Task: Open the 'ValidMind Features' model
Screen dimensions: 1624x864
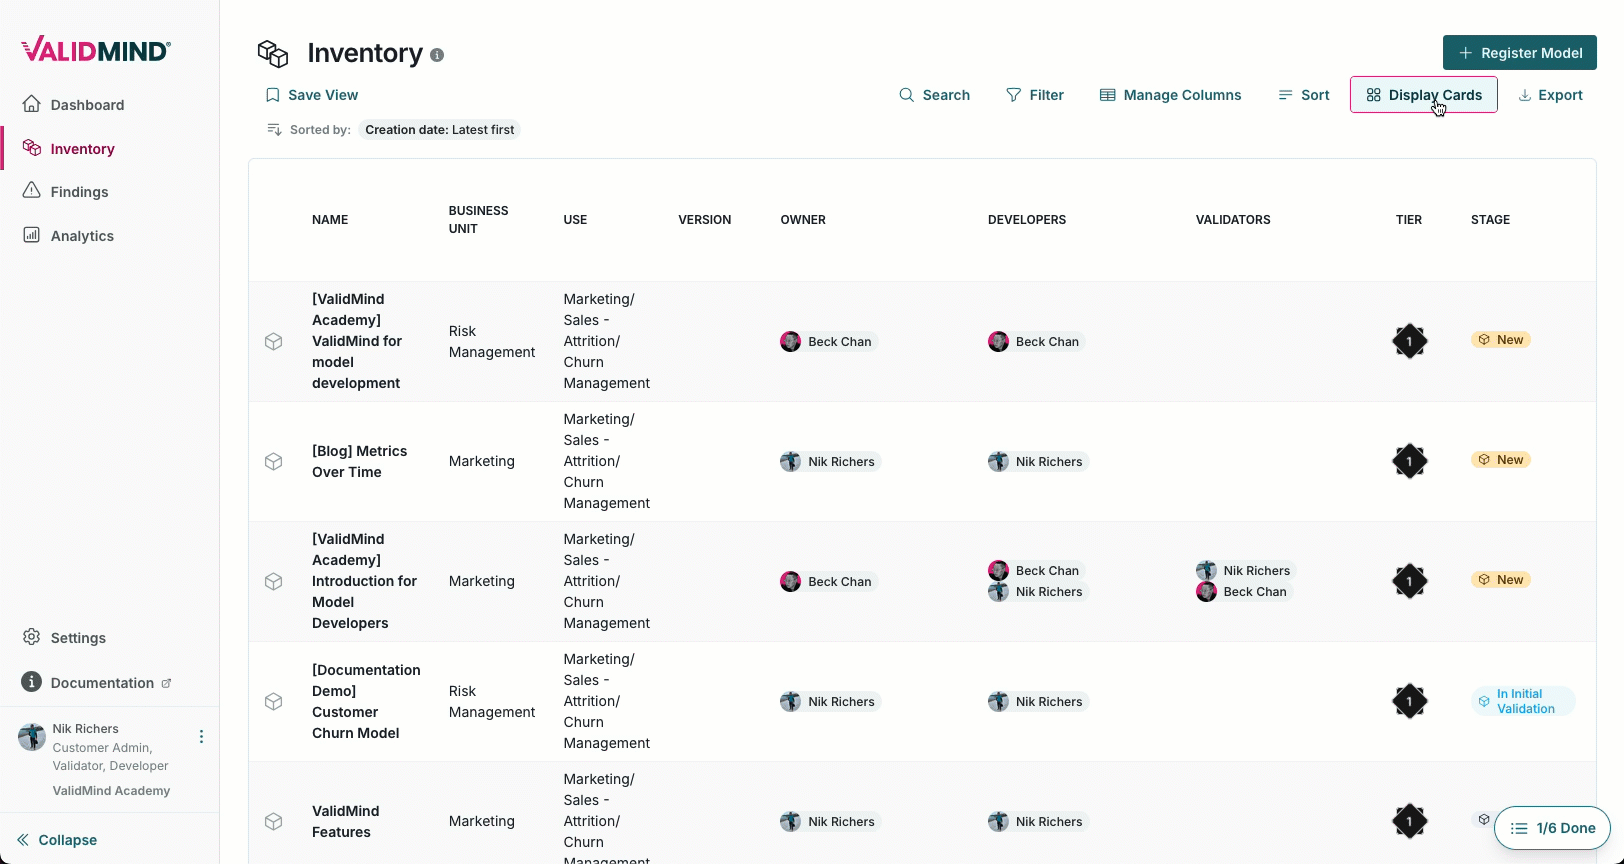Action: pos(346,821)
